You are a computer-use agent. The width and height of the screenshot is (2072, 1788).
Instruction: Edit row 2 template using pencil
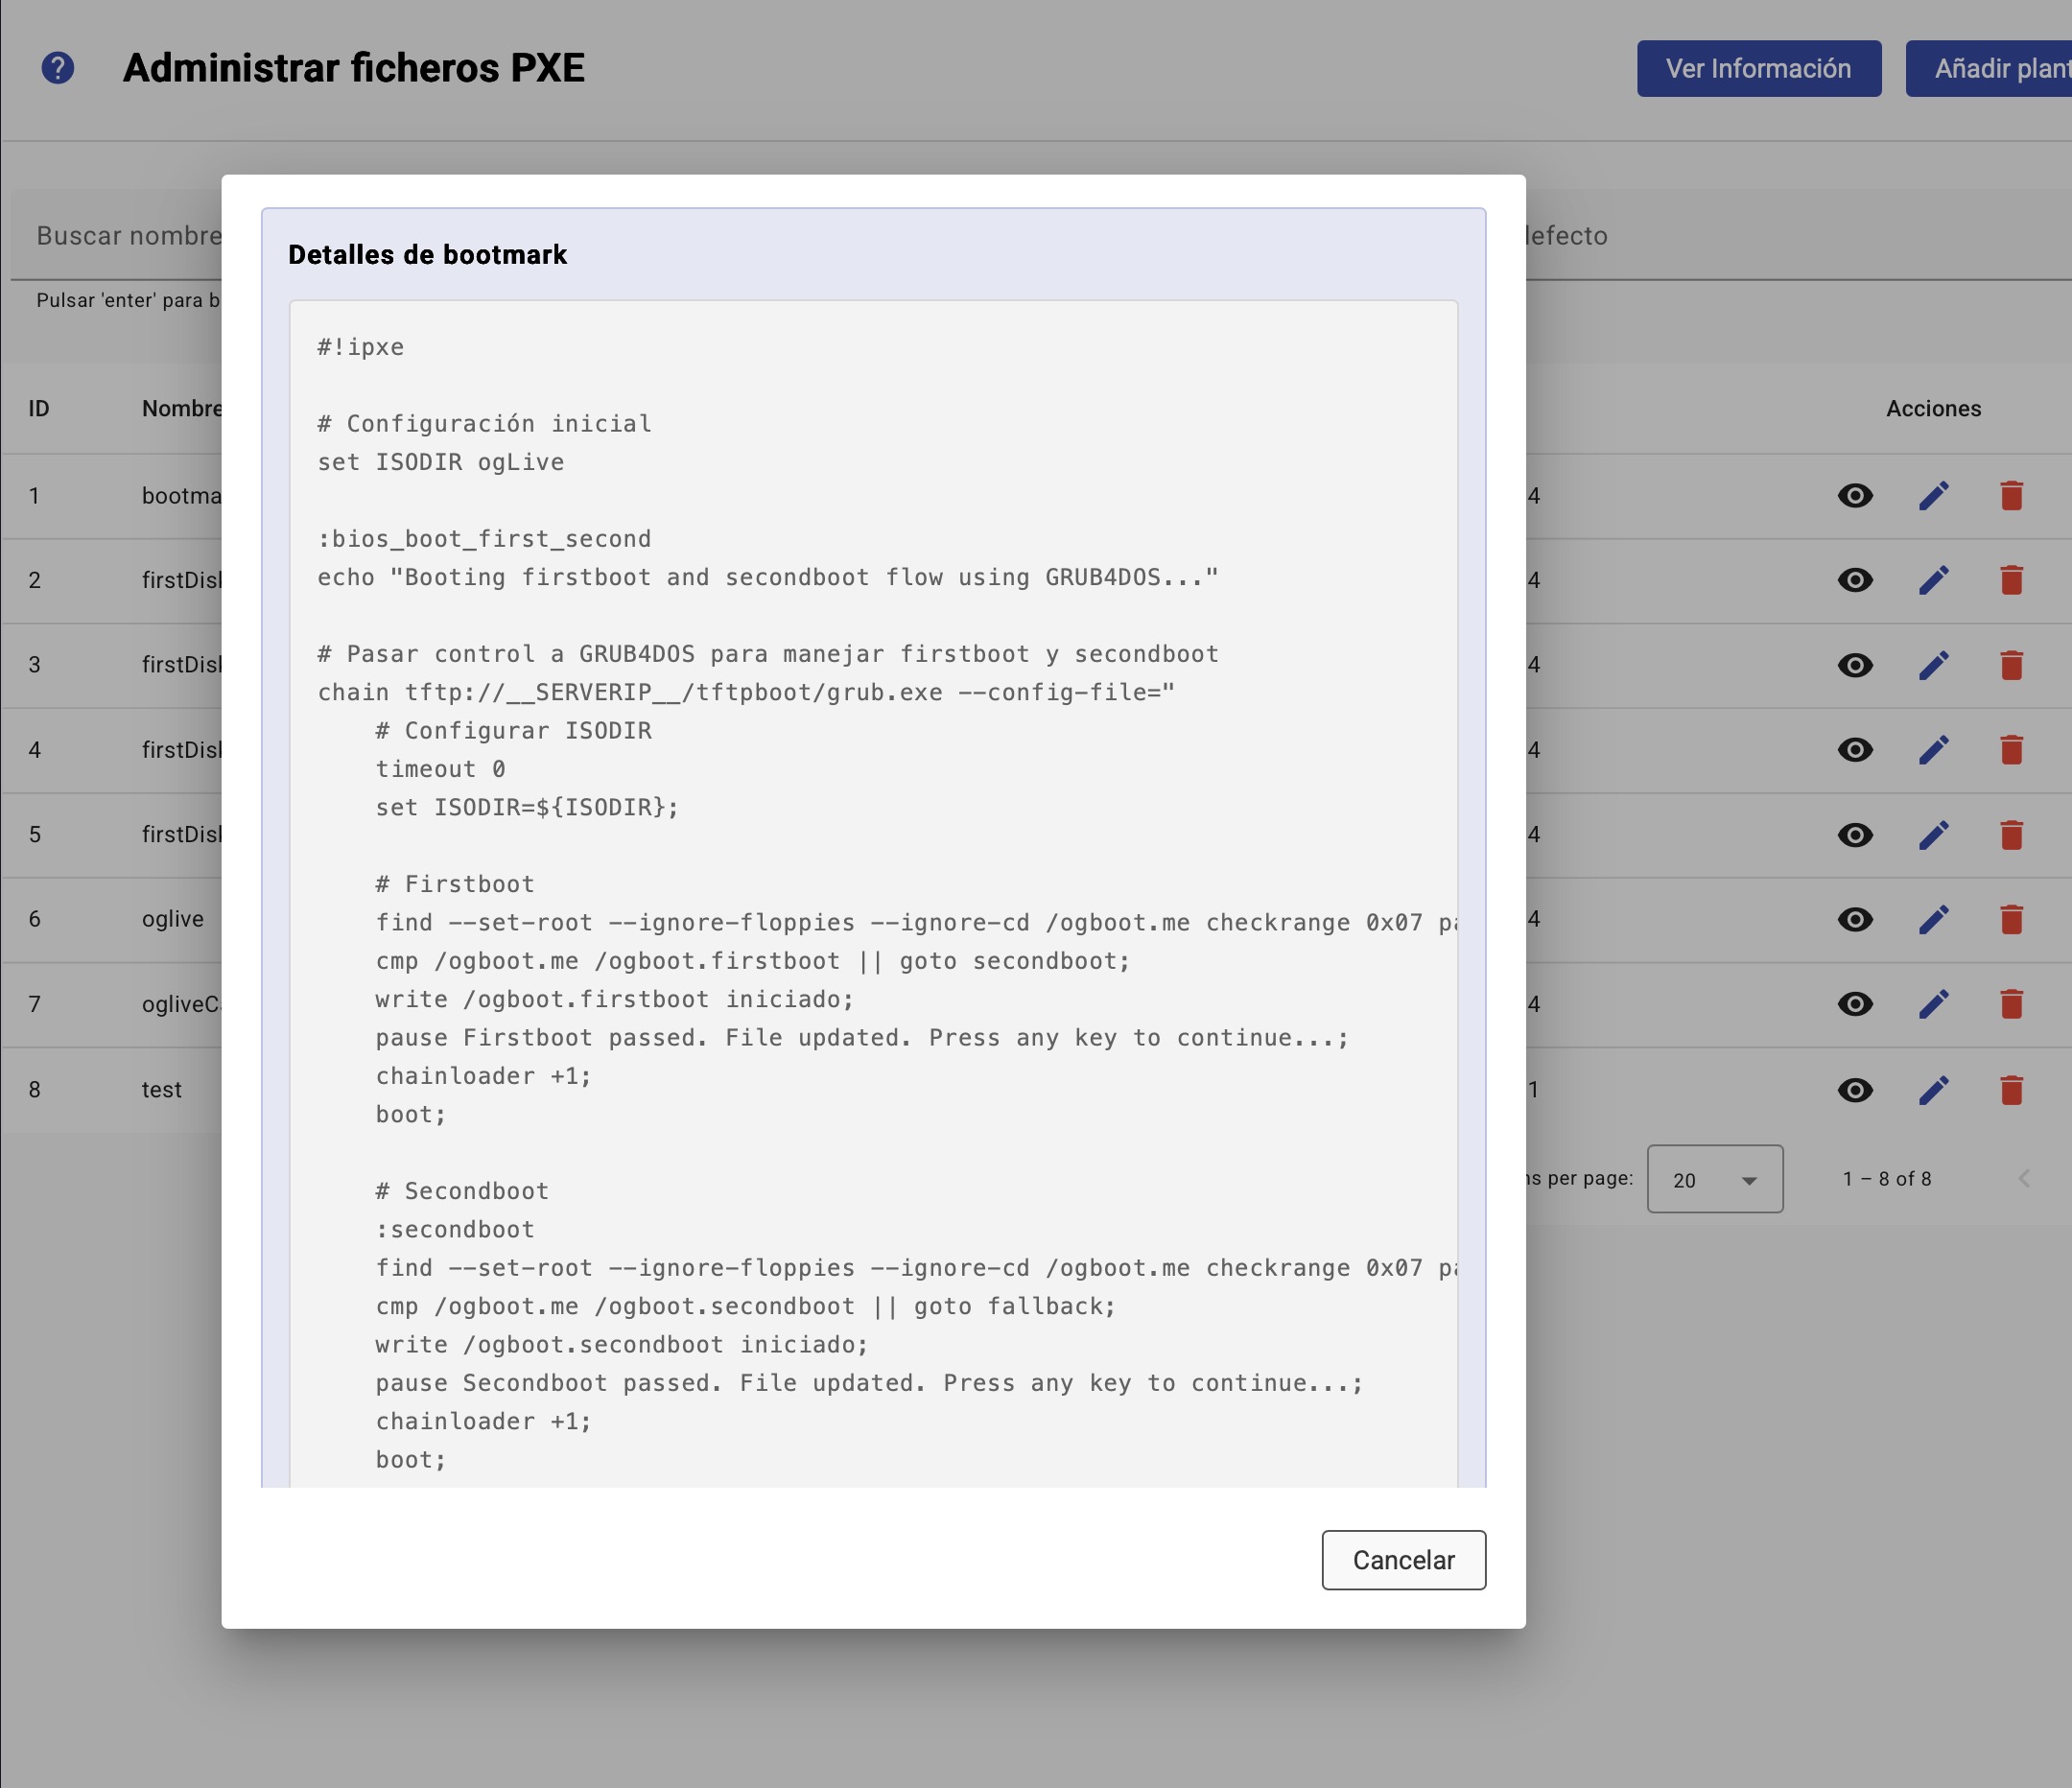(1934, 580)
